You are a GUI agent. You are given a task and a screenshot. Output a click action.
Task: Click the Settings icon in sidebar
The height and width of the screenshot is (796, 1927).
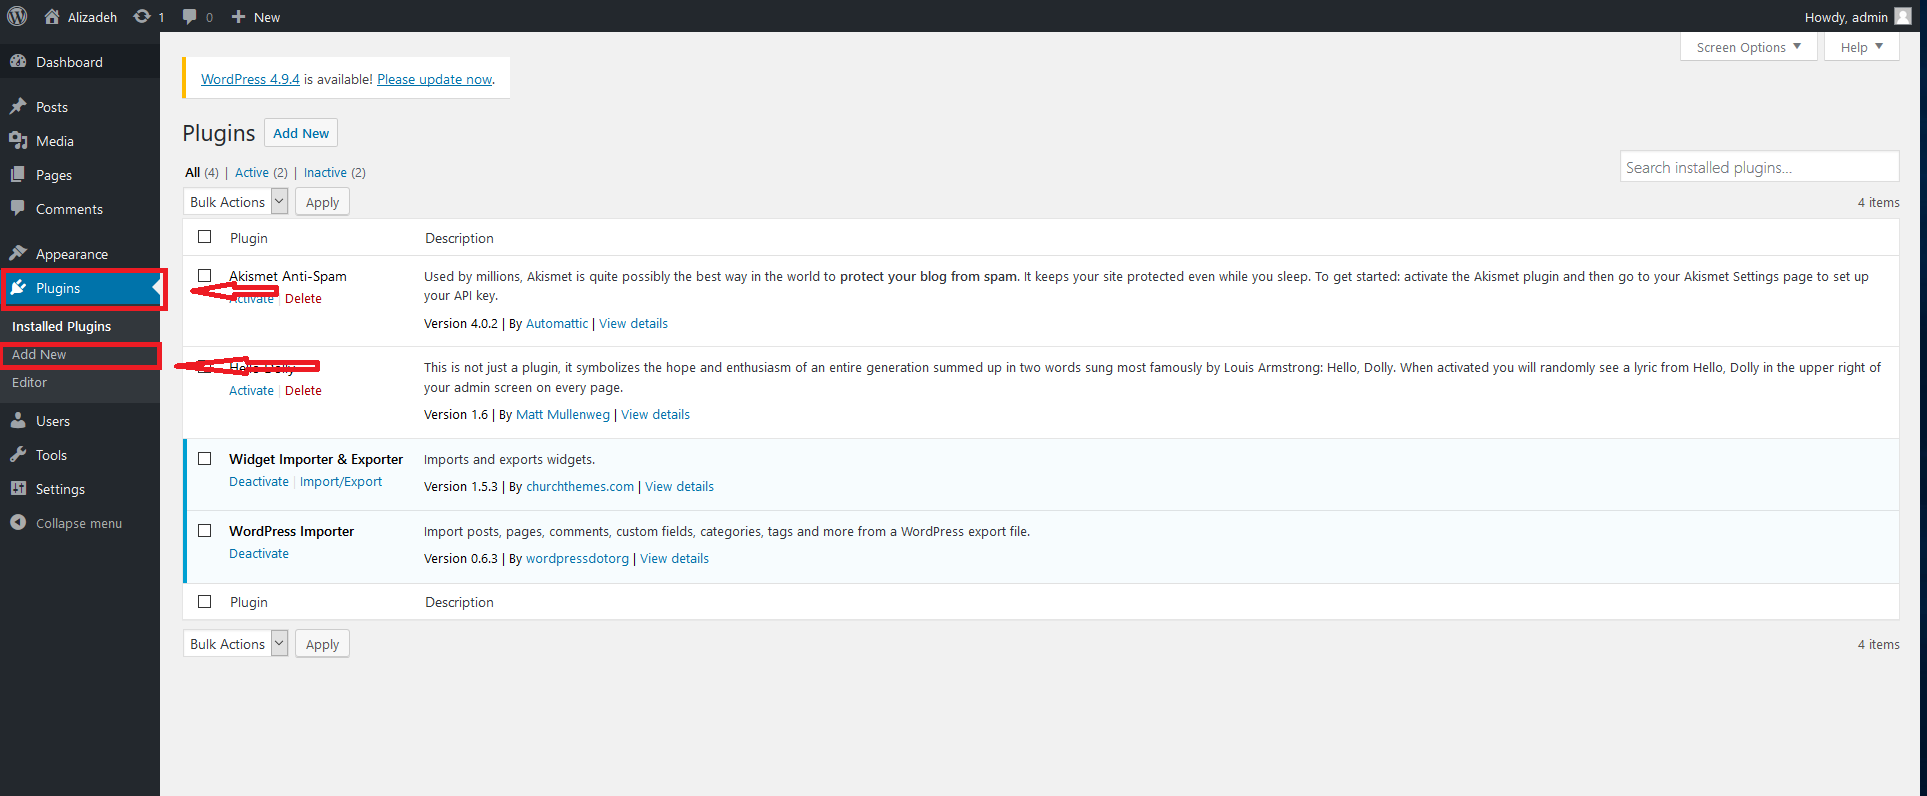[x=18, y=489]
